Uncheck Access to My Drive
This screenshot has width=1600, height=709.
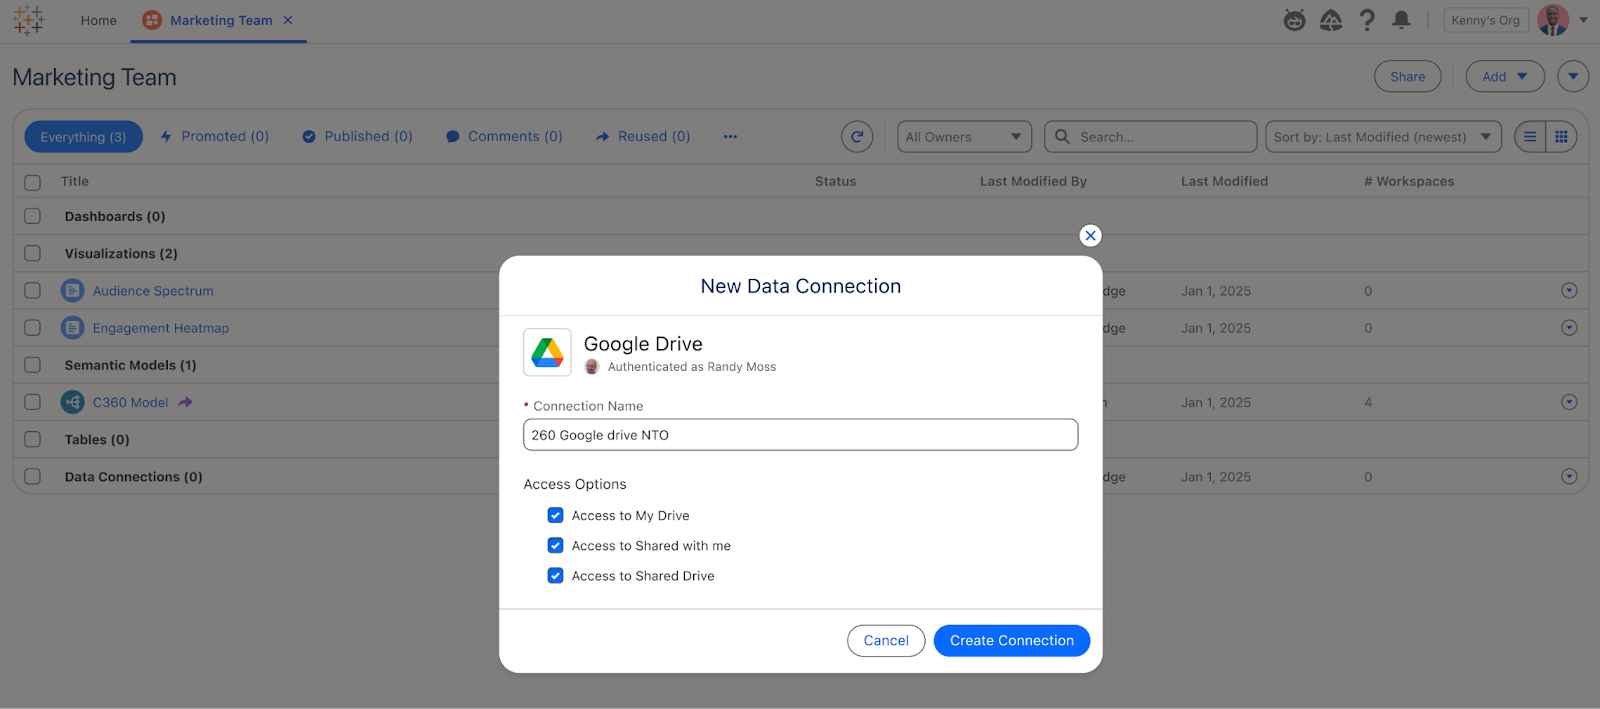[556, 516]
